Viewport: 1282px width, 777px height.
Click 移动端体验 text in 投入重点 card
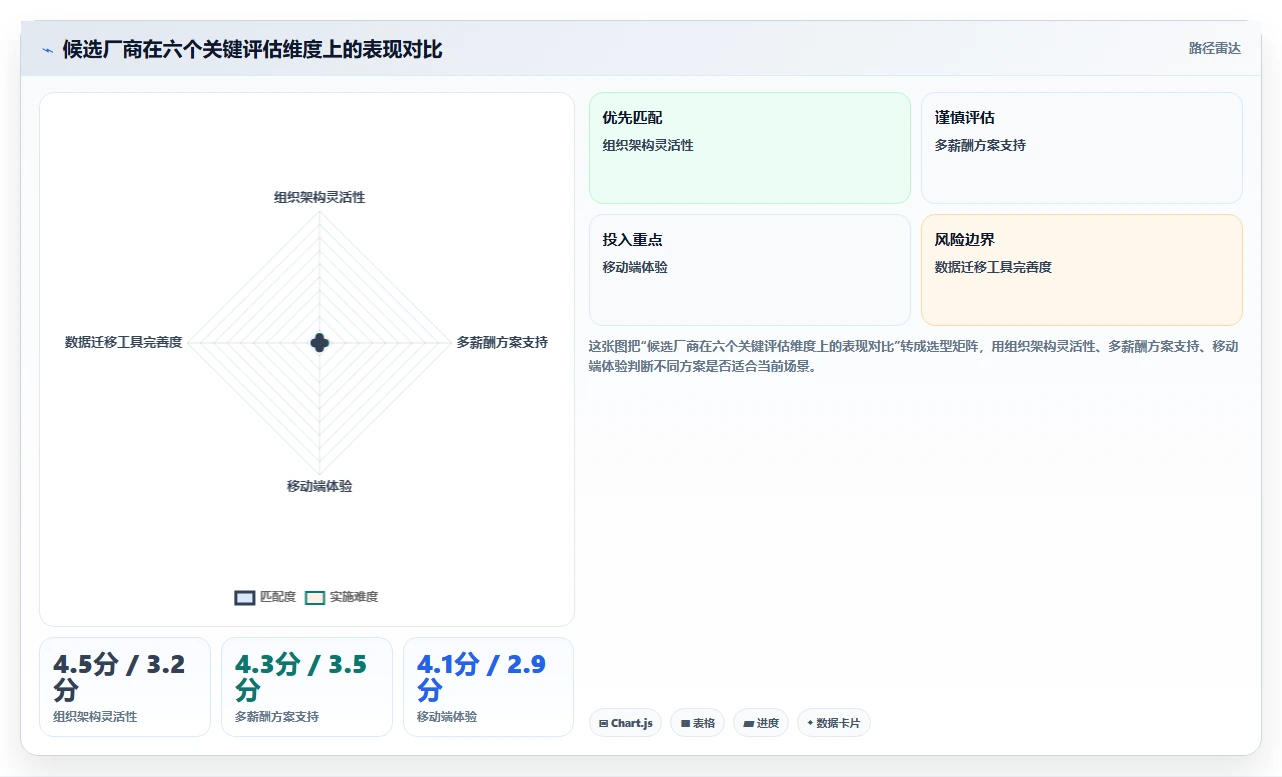[635, 267]
